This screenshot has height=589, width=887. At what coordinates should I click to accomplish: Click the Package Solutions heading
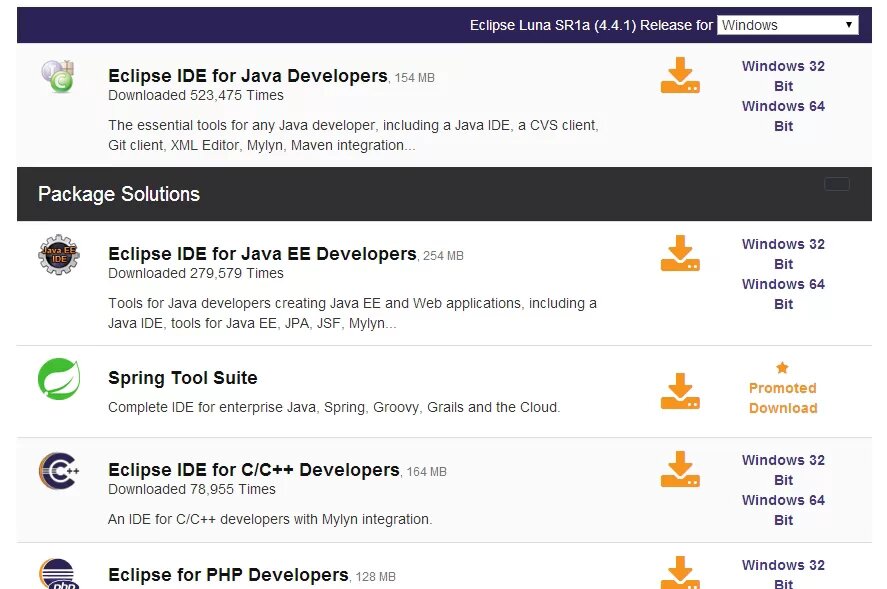119,194
